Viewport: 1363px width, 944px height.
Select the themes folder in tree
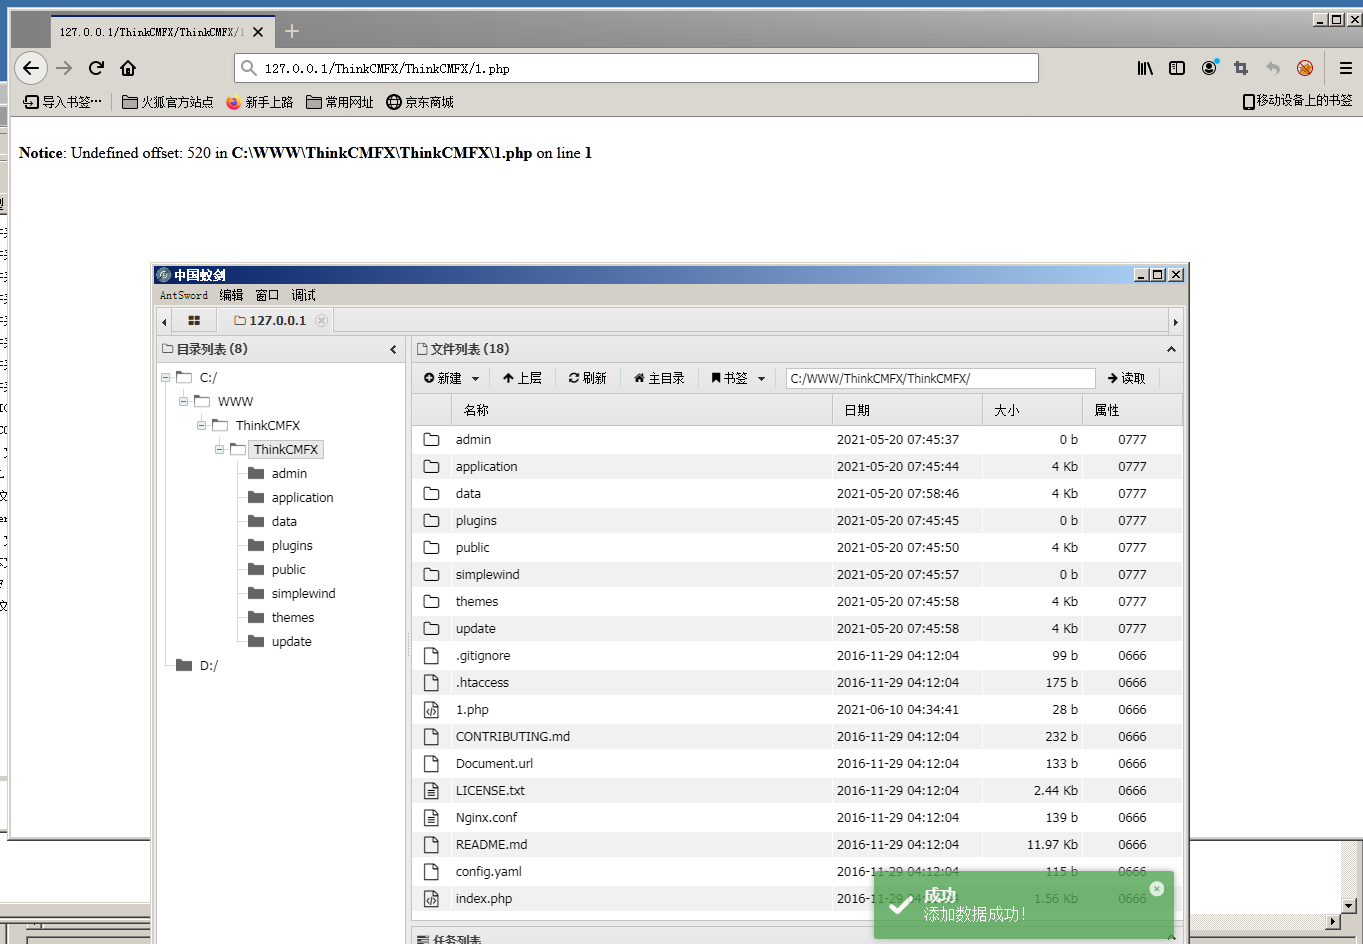click(x=292, y=618)
